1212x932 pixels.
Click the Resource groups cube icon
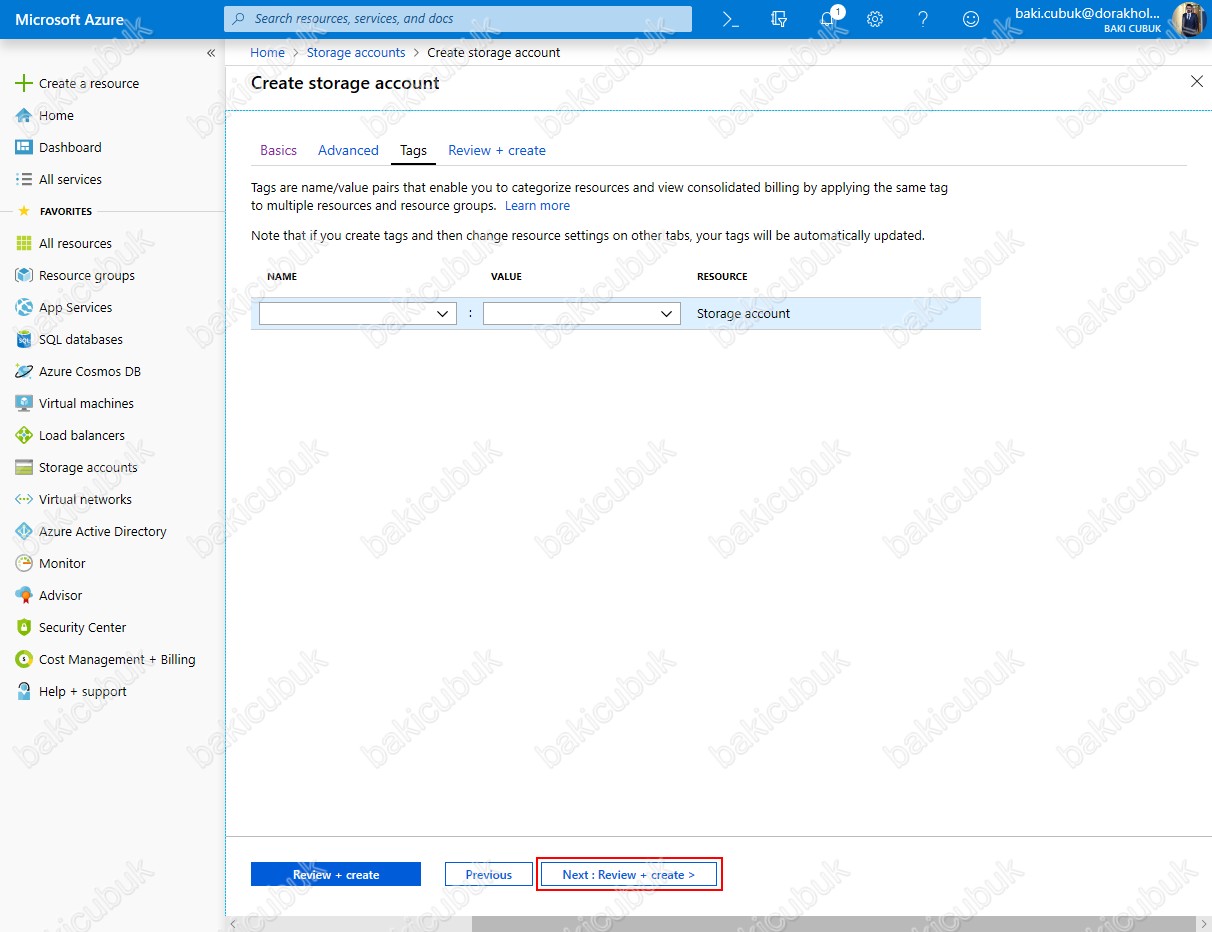pos(24,275)
